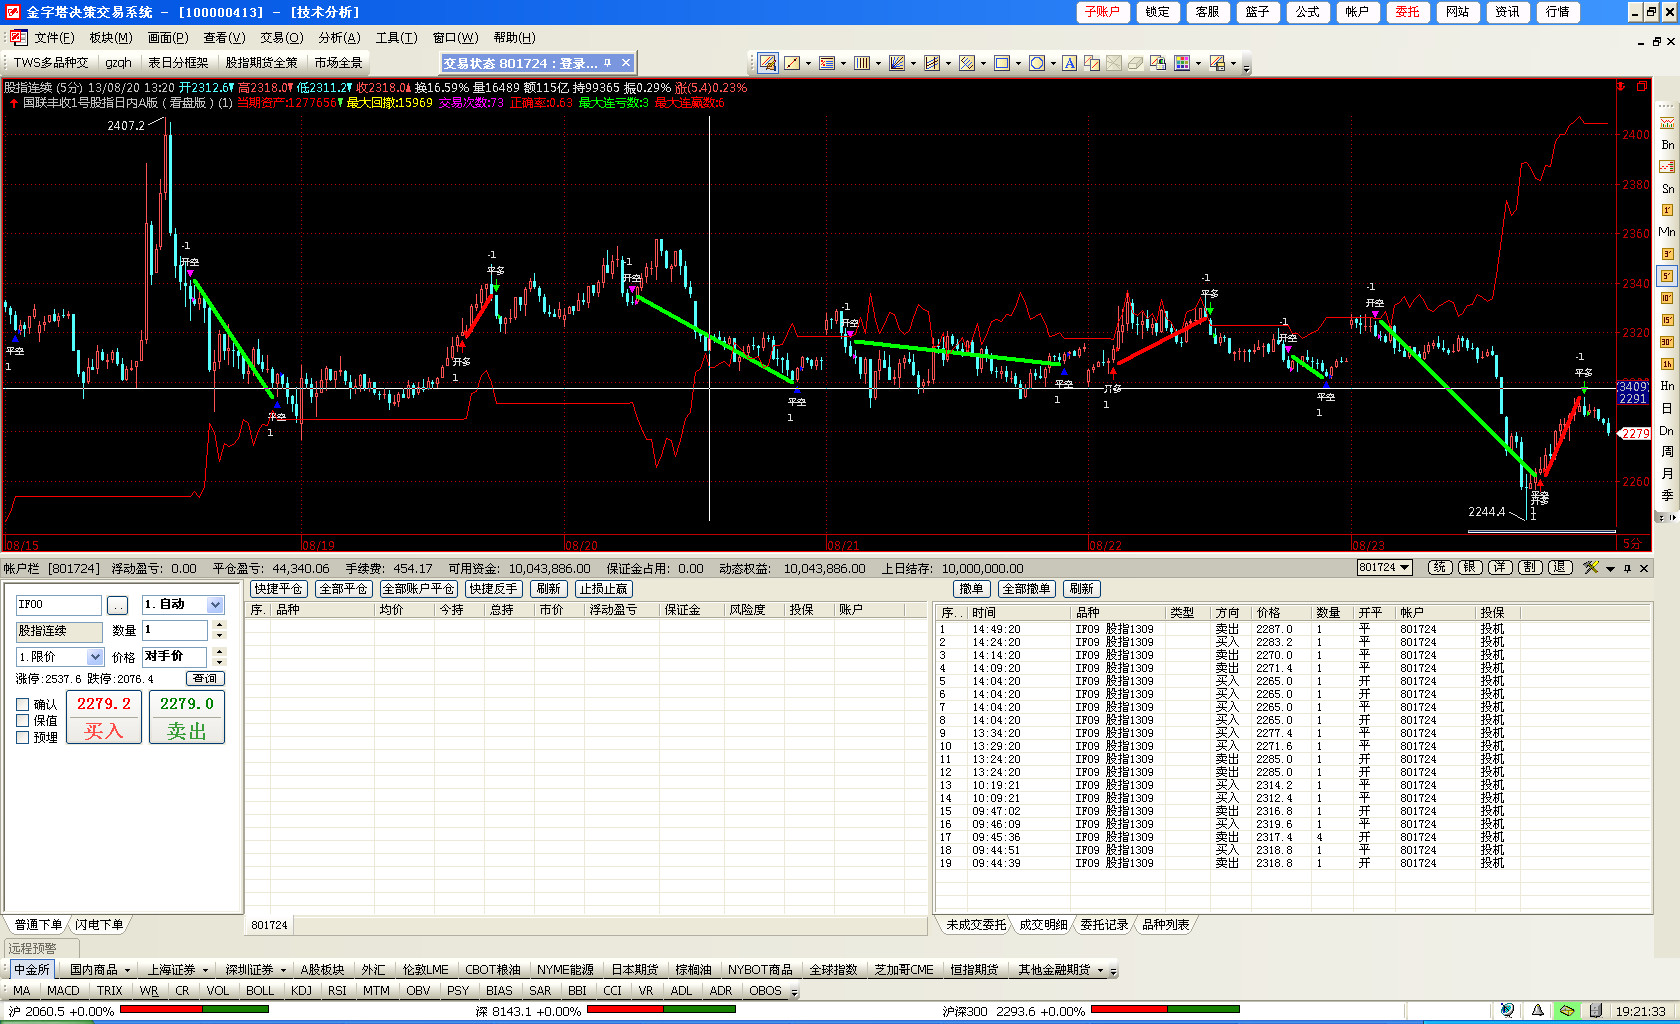
Task: Select the weekly 周 period
Action: [x=1667, y=452]
